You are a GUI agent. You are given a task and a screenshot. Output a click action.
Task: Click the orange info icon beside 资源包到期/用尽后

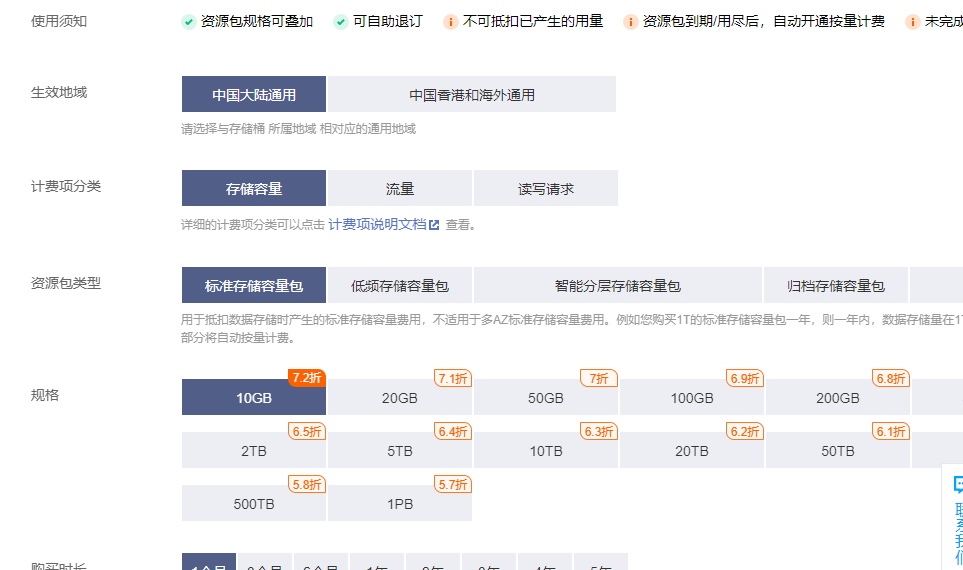[630, 22]
